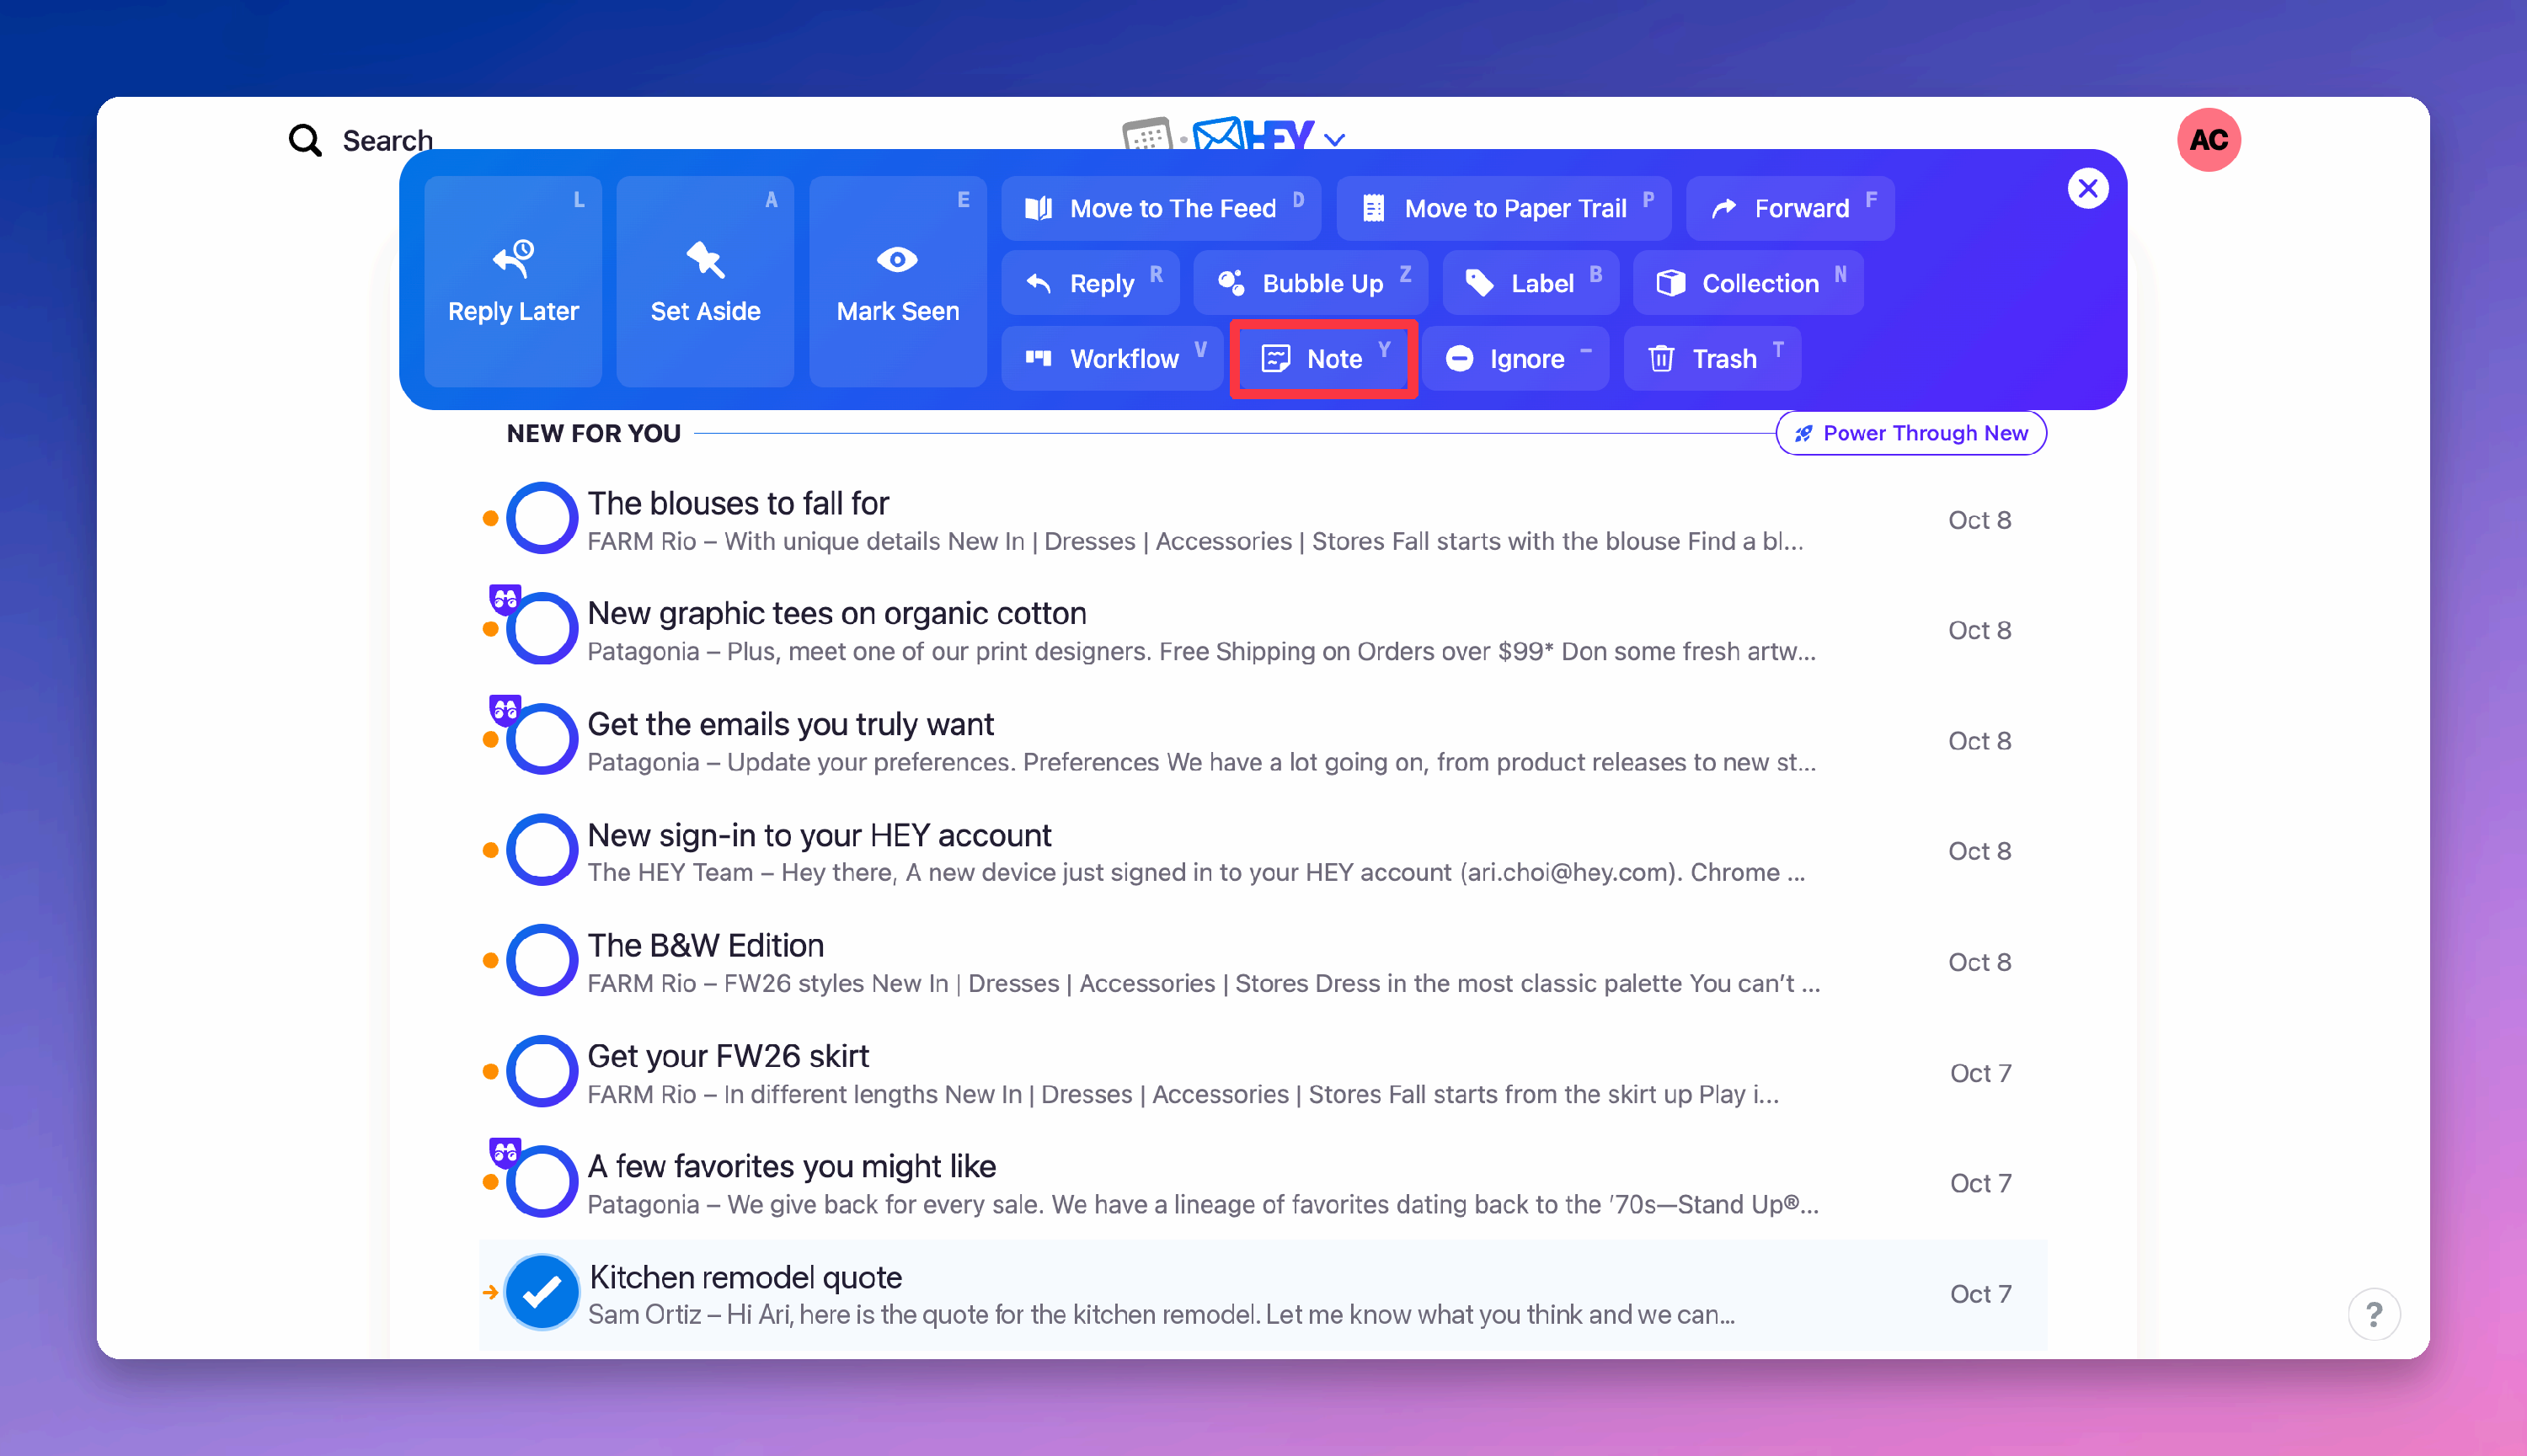Open the Label action
Screen dimensions: 2527x1456
[1530, 283]
